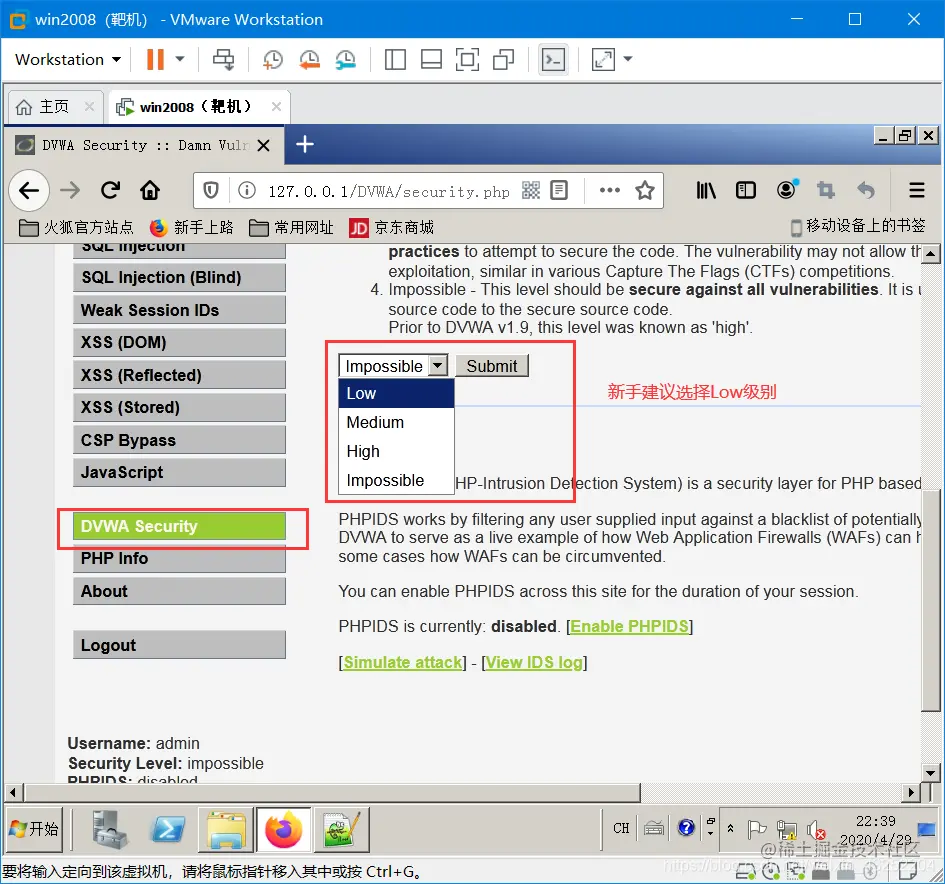Open the 火狐官方站点 bookmarks folder
Viewport: 945px width, 884px height.
click(76, 227)
